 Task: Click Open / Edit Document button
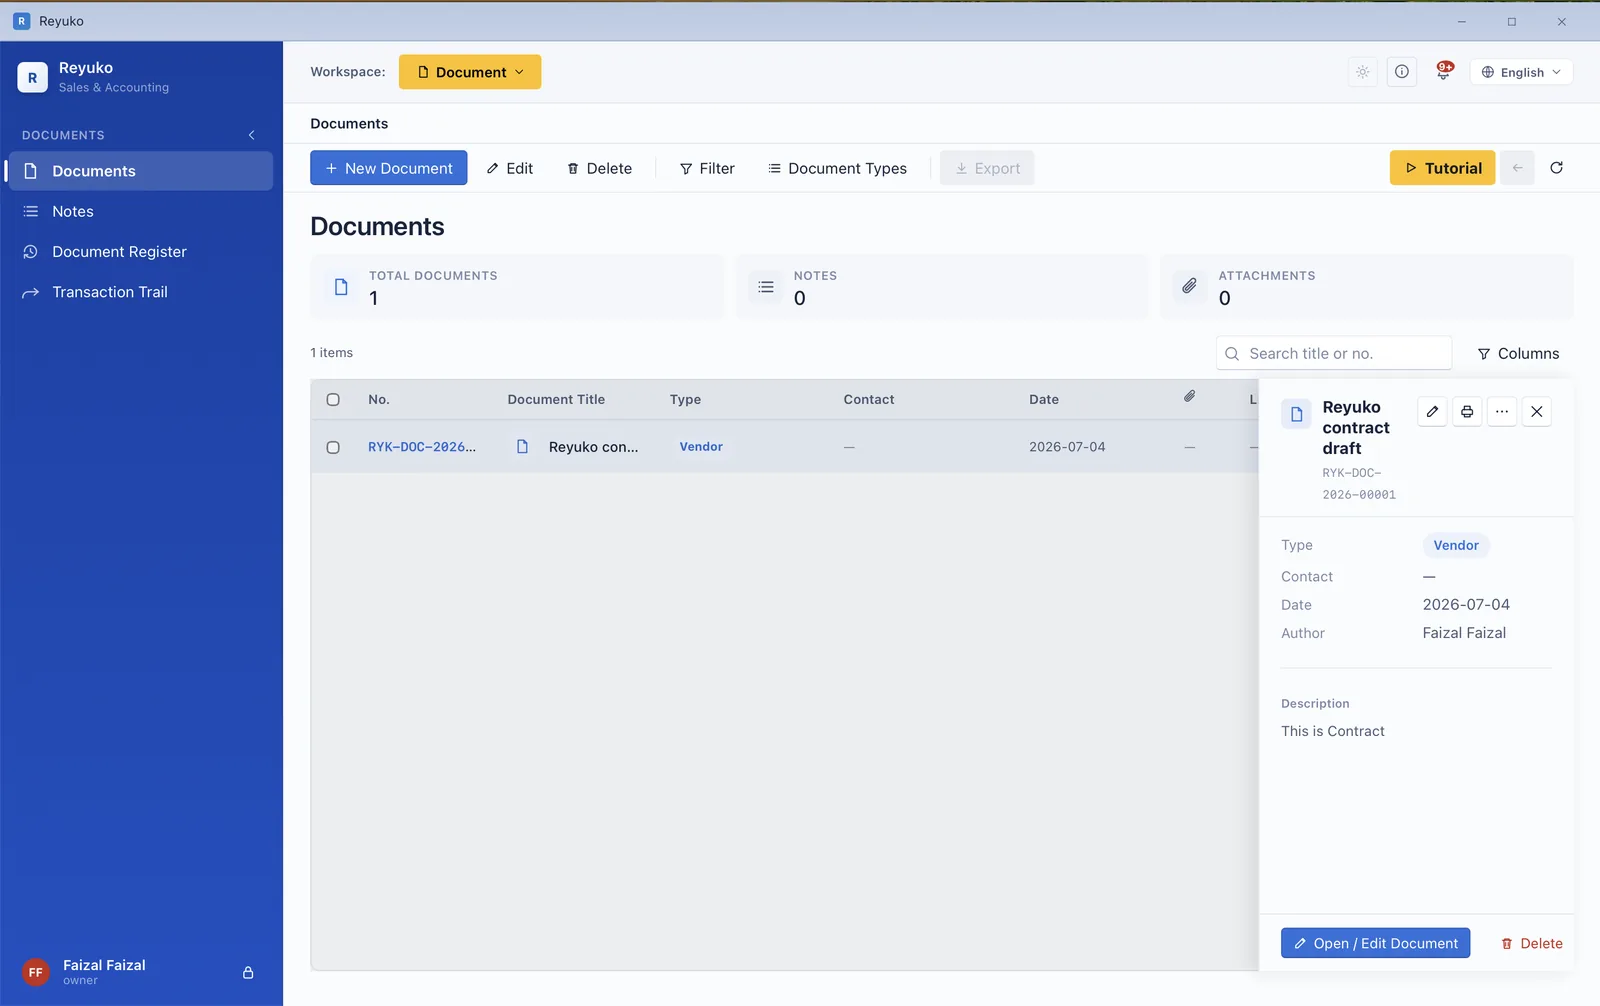point(1376,943)
